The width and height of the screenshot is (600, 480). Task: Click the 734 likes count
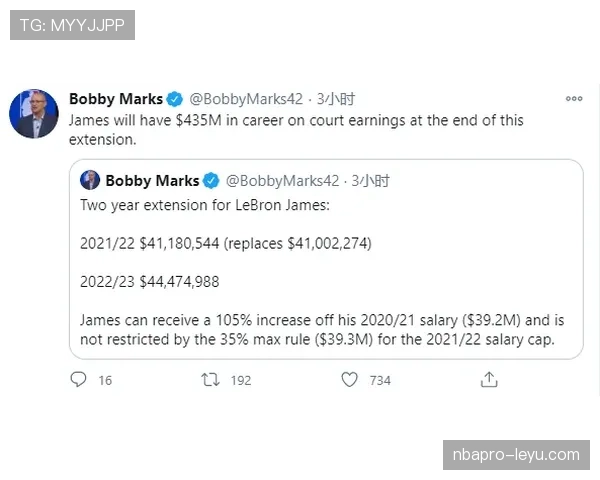380,381
